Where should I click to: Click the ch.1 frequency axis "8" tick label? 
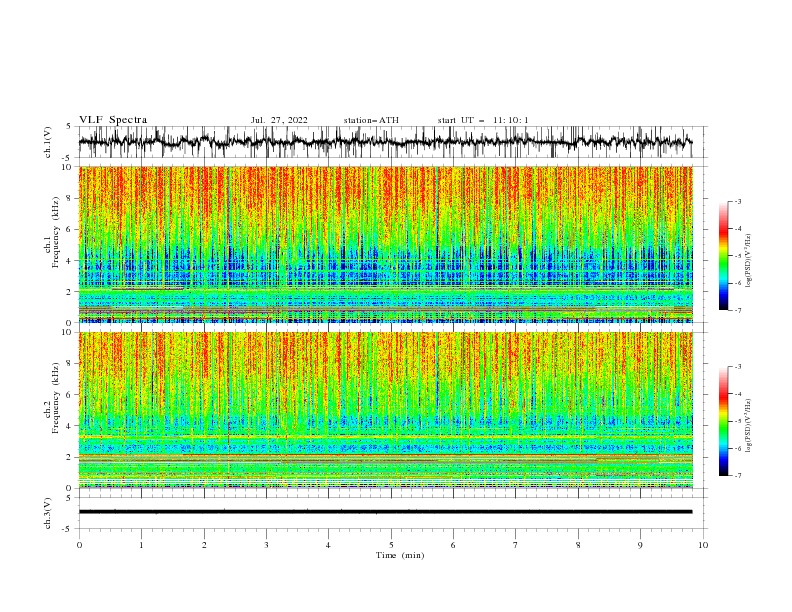69,198
